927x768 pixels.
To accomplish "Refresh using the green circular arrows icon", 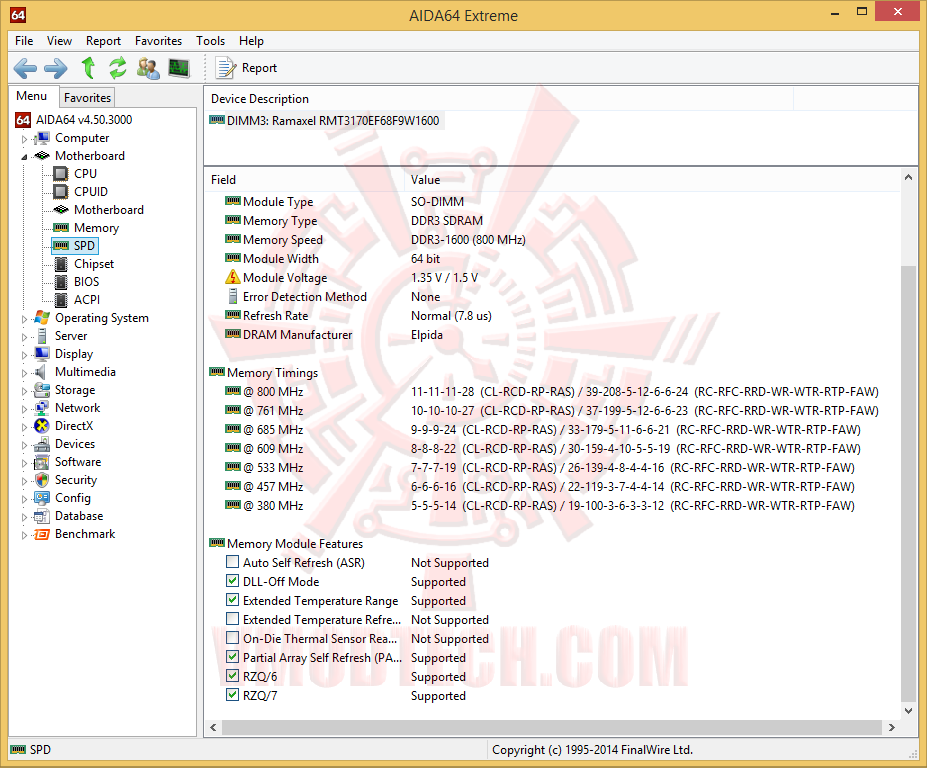I will click(x=118, y=68).
